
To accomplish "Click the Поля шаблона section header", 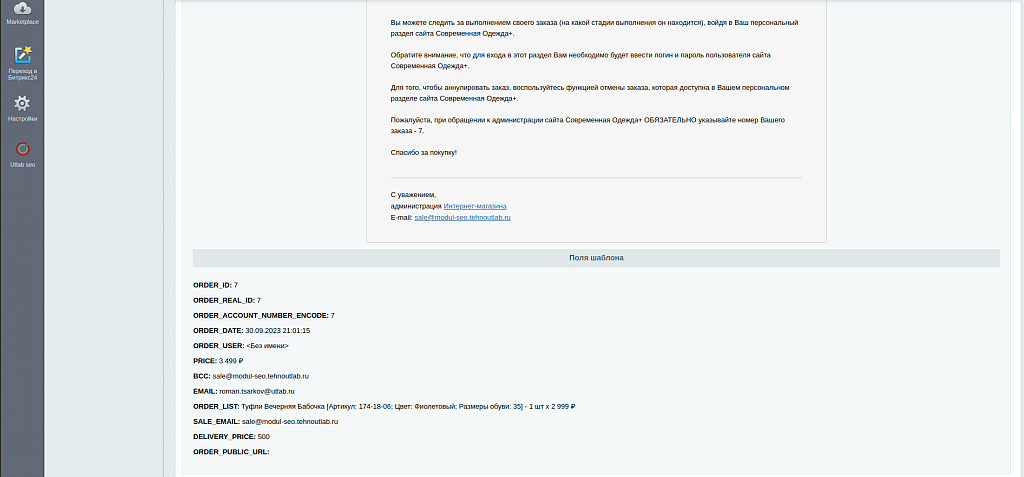I will (596, 258).
